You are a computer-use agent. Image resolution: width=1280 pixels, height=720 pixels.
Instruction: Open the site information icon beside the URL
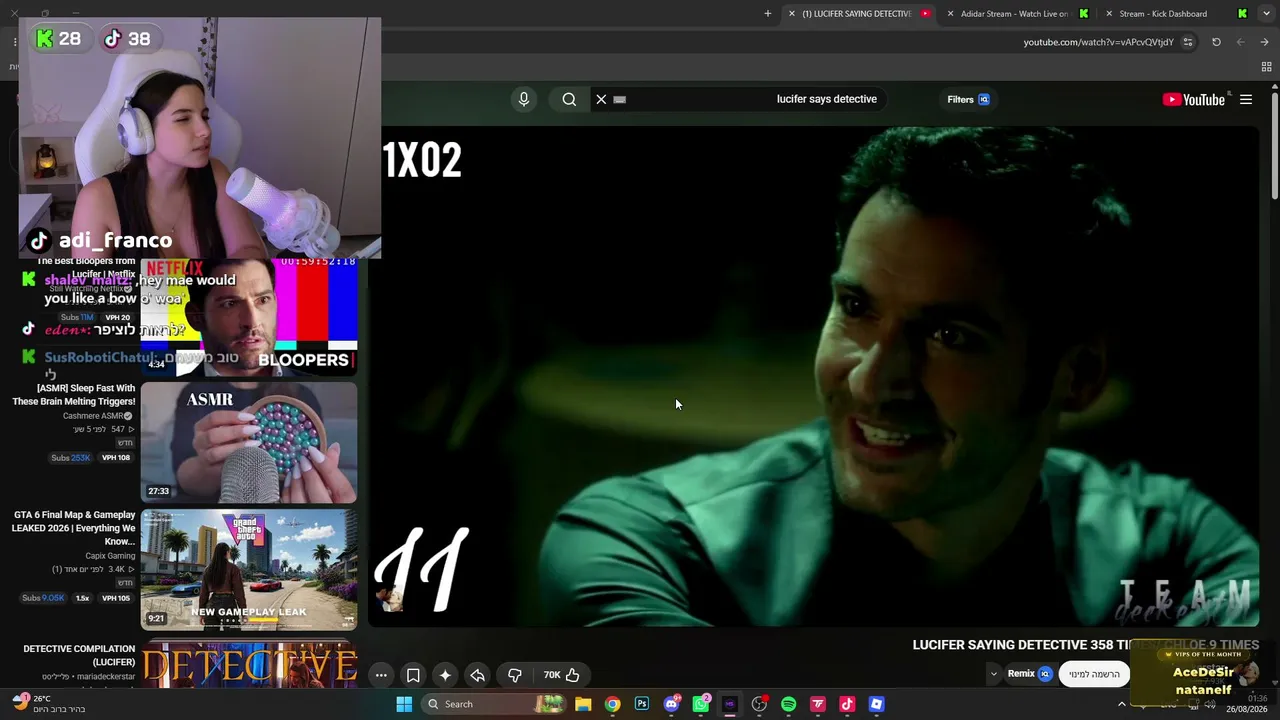pos(1188,42)
